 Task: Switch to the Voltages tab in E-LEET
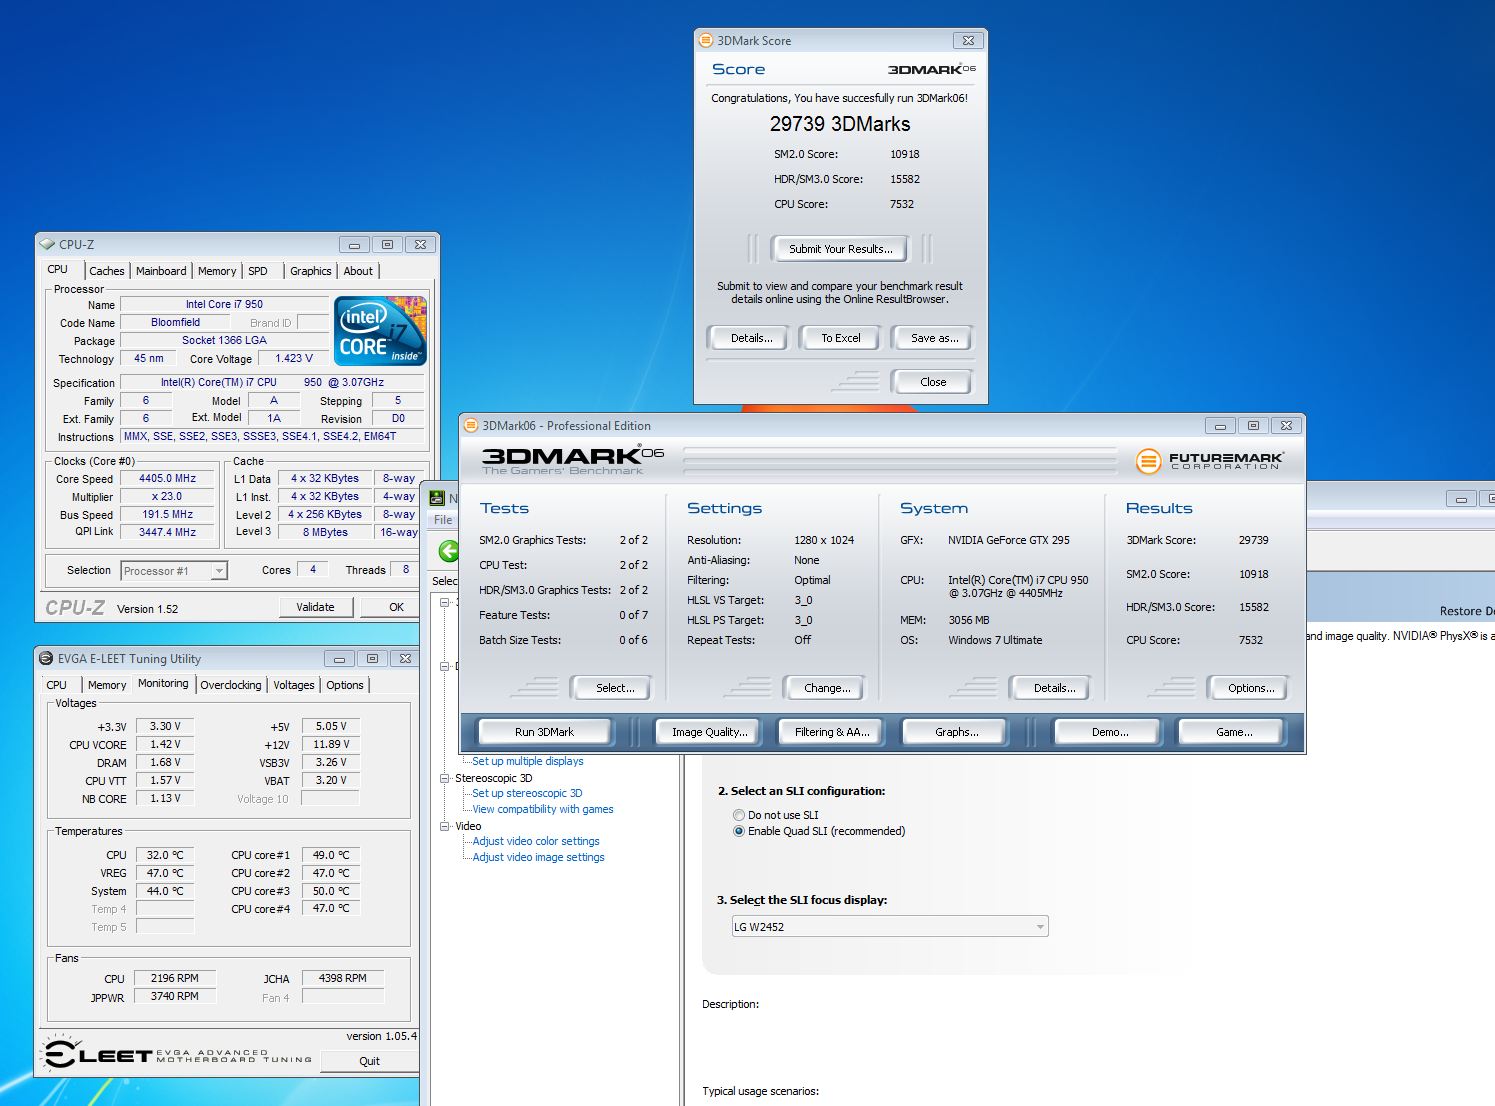click(x=294, y=685)
